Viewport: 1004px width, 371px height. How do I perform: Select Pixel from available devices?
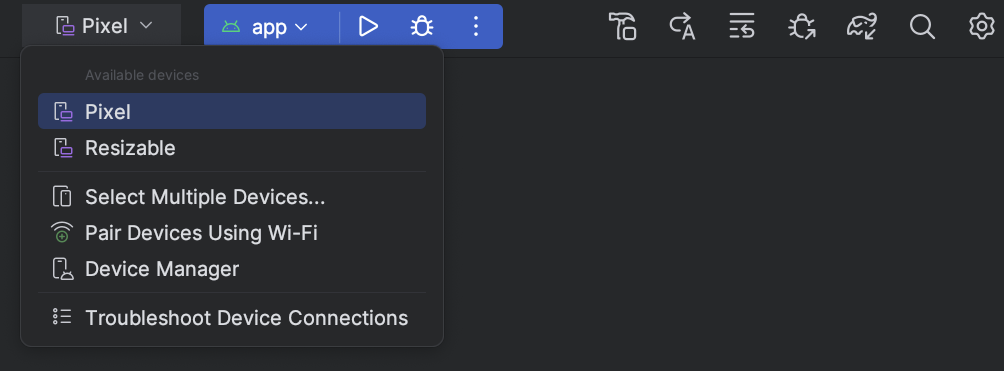coord(232,111)
